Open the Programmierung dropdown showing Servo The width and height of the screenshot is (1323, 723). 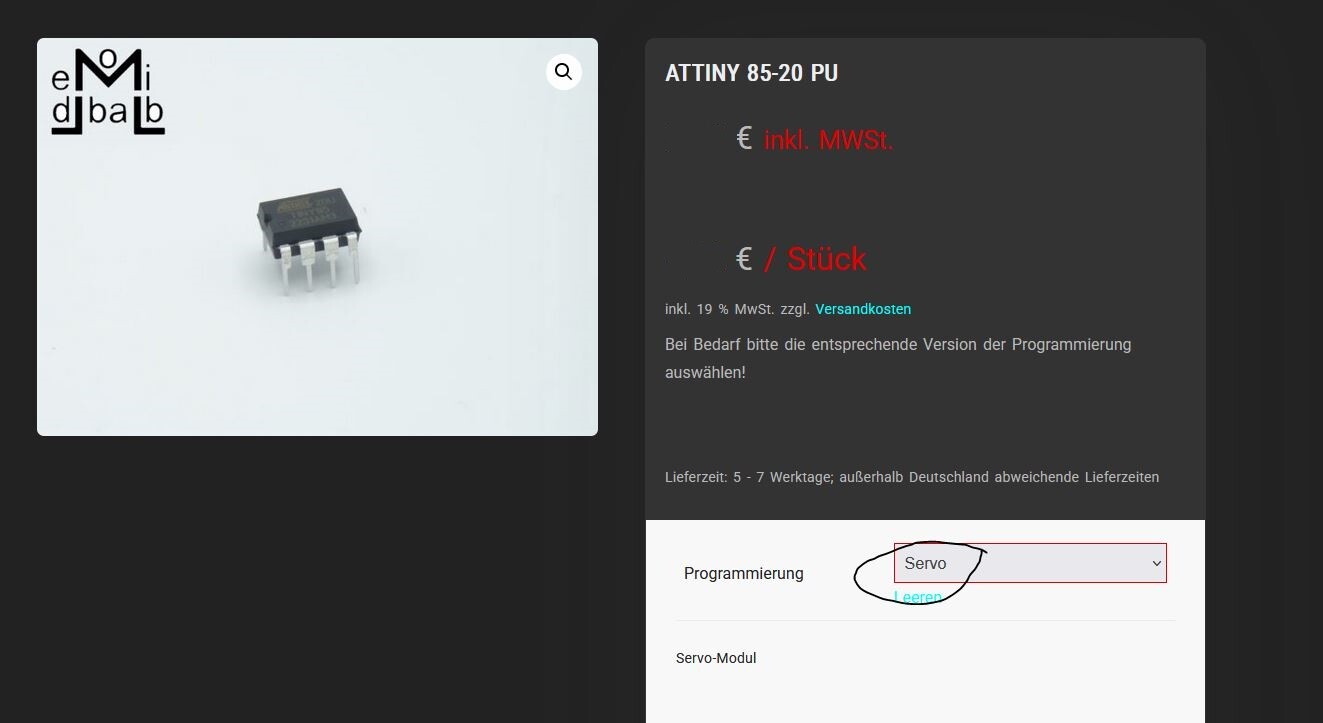tap(1030, 563)
